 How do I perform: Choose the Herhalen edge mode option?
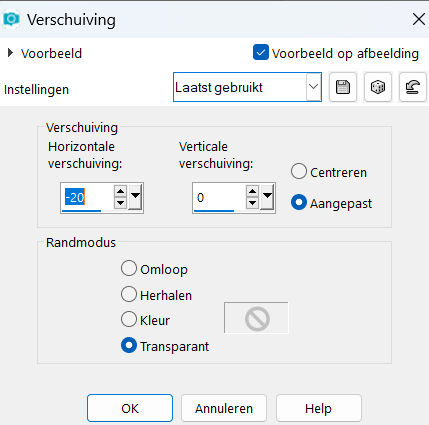[x=129, y=294]
